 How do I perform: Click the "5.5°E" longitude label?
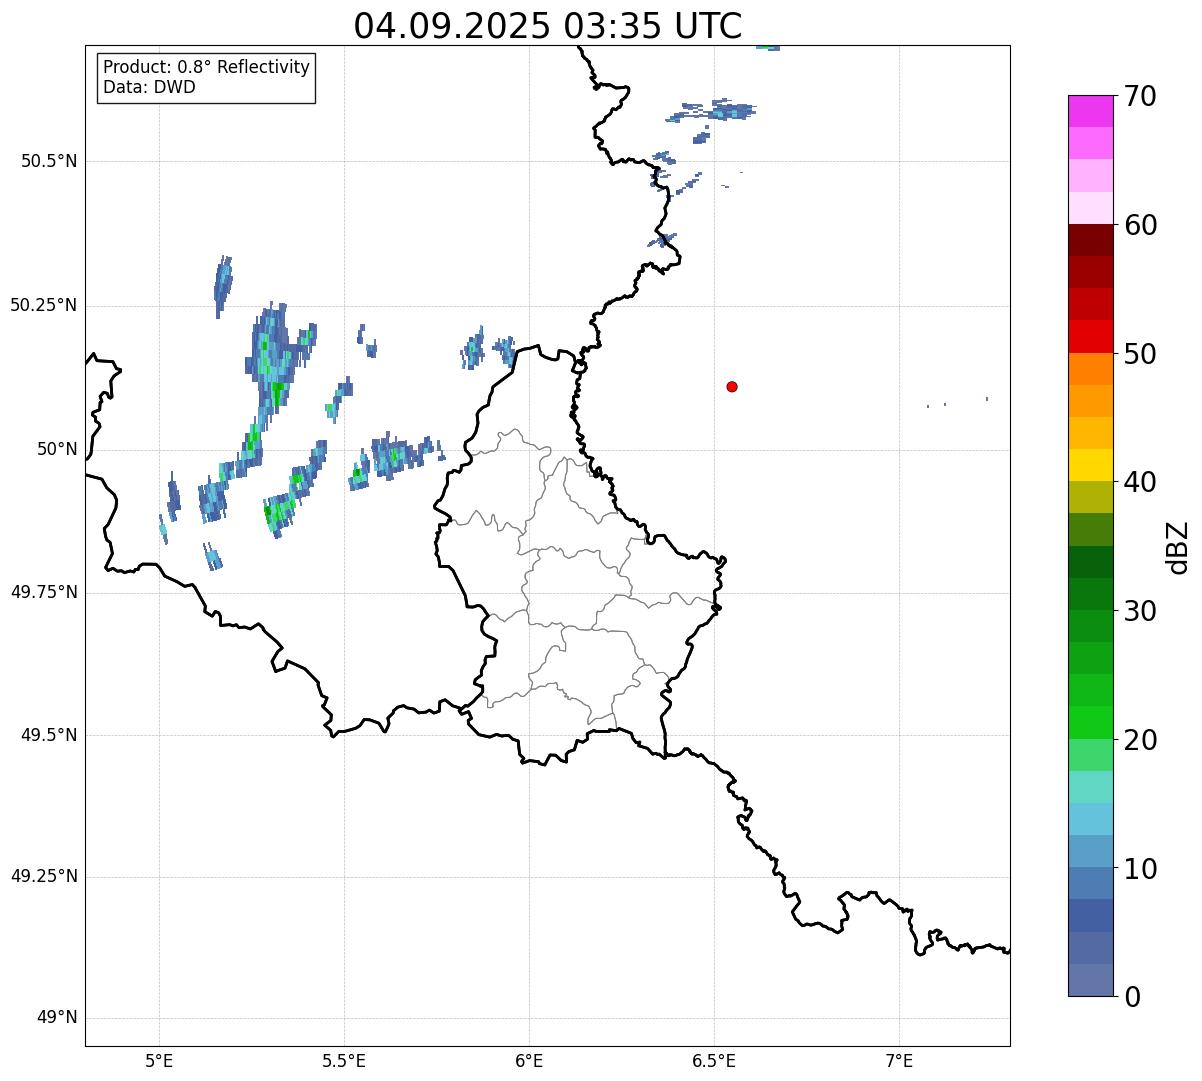(344, 1060)
